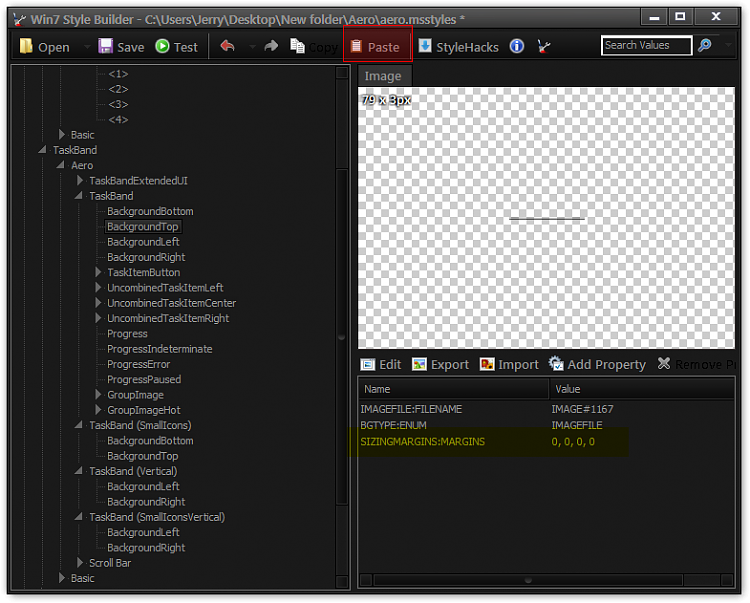Open the StyleHacks menu

[x=458, y=47]
